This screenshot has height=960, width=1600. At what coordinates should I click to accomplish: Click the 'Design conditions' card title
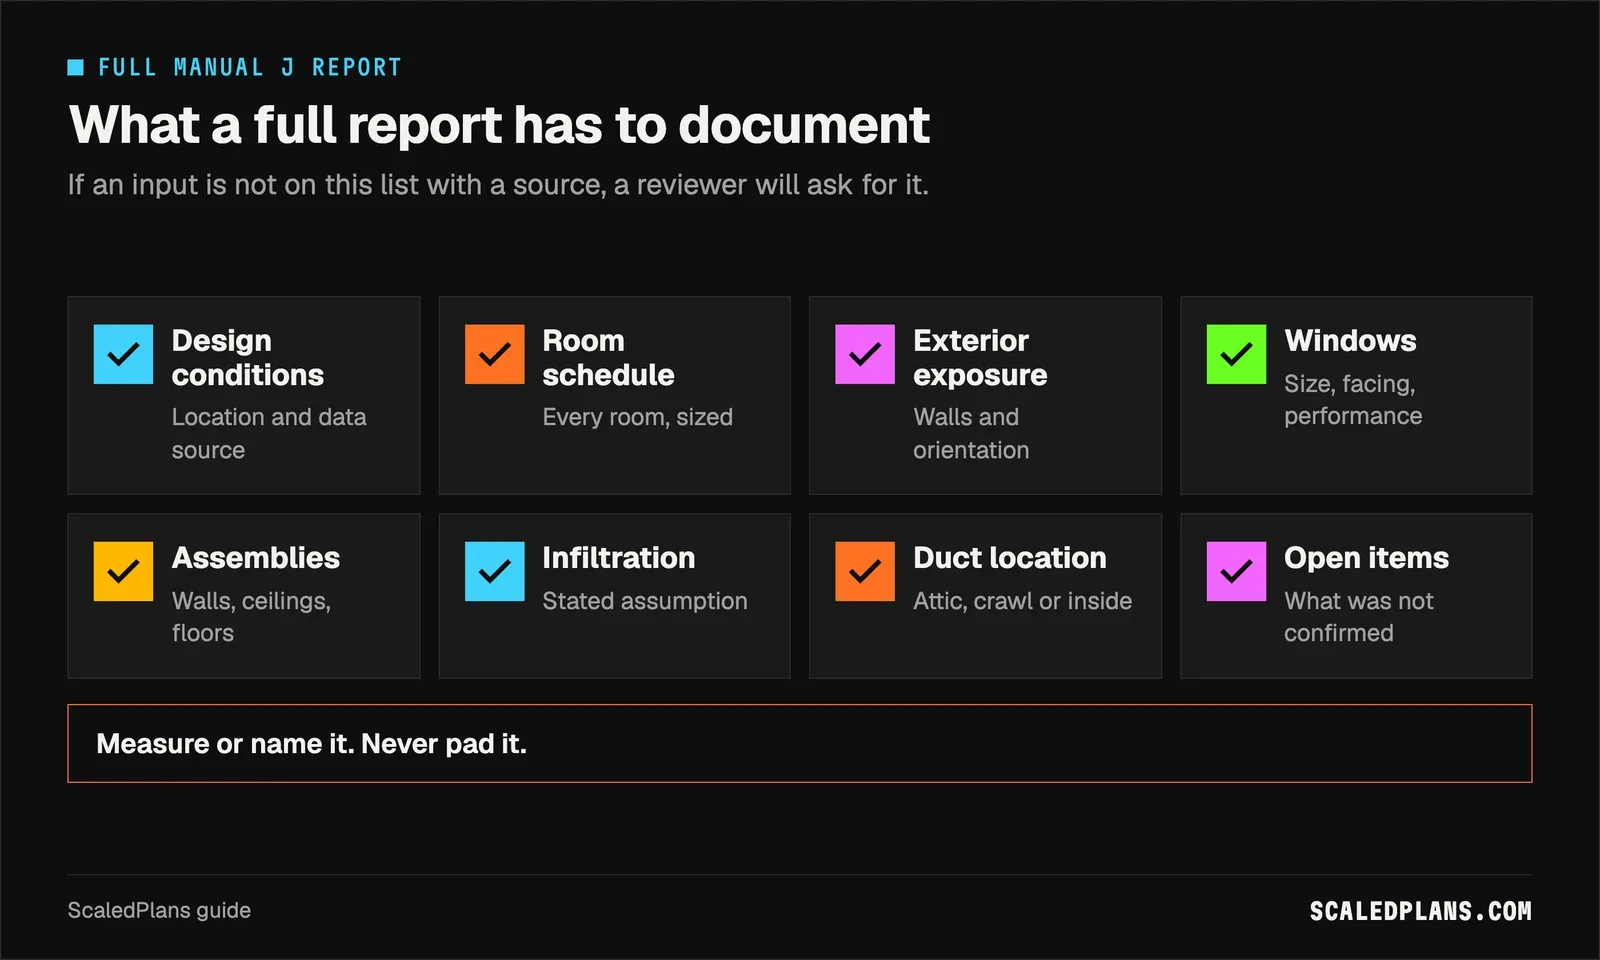248,357
